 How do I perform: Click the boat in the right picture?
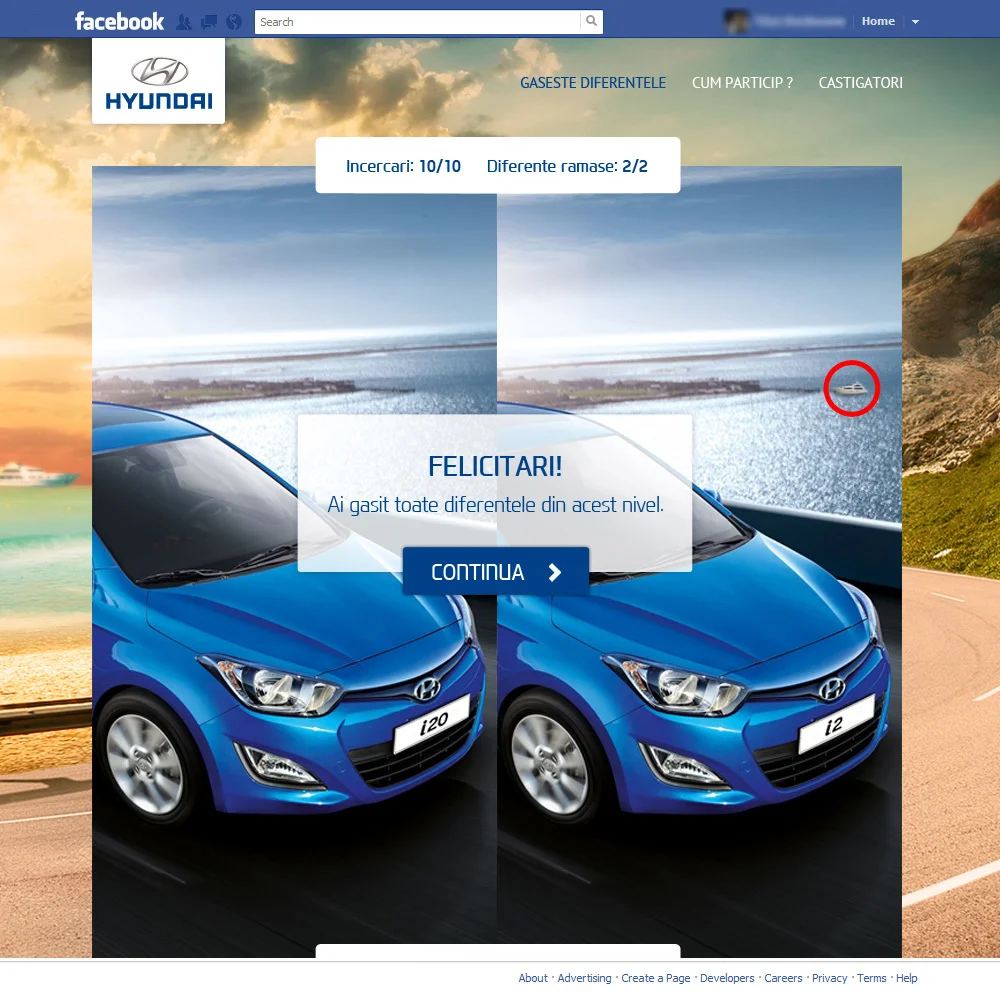coord(851,388)
